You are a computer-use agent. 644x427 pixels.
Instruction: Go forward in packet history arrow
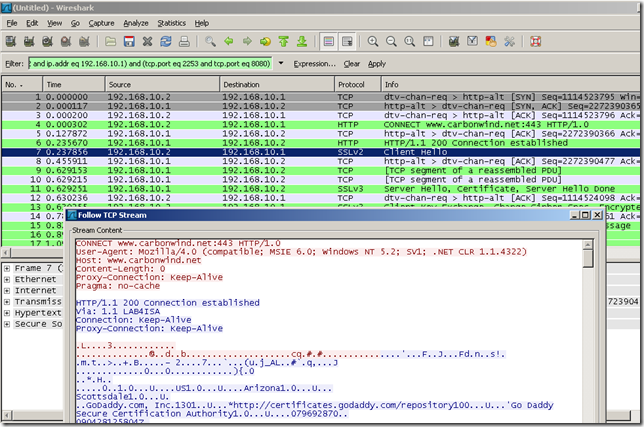247,41
